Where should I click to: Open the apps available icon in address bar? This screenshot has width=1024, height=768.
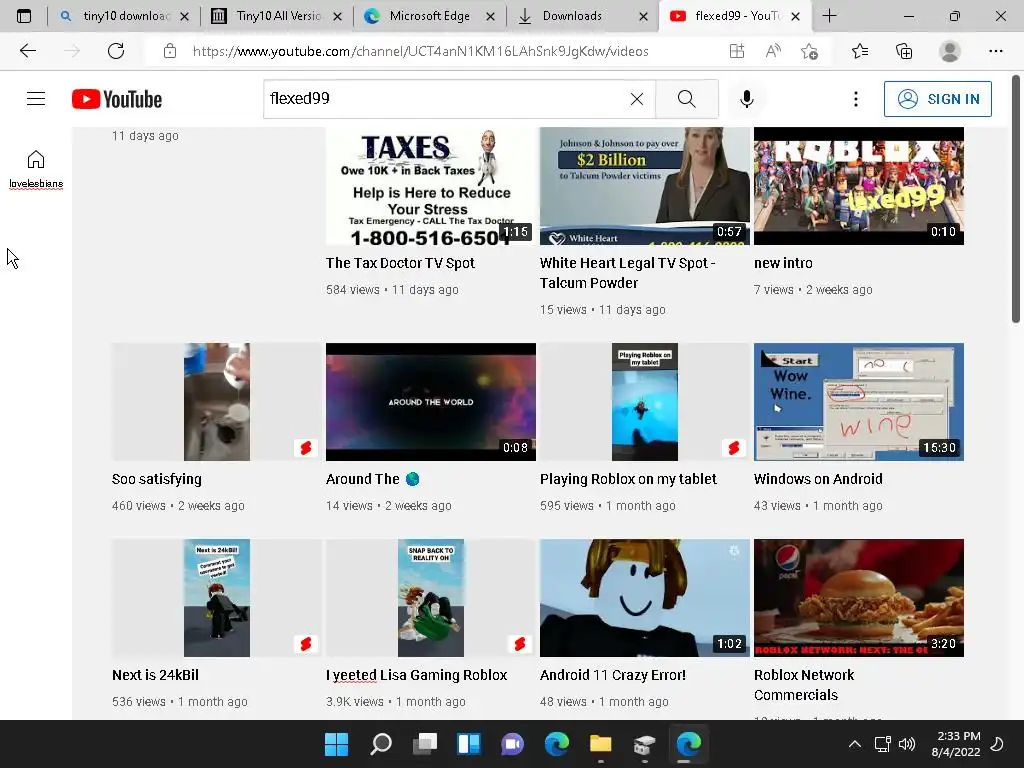pyautogui.click(x=737, y=51)
